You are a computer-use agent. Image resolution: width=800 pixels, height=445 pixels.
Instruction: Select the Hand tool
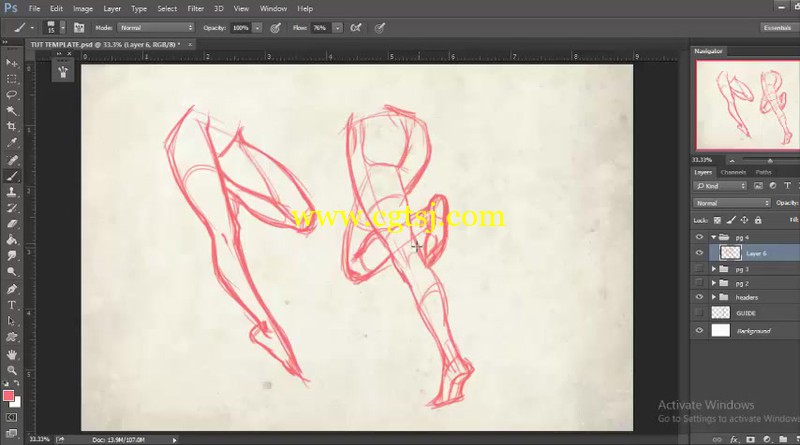coord(11,354)
